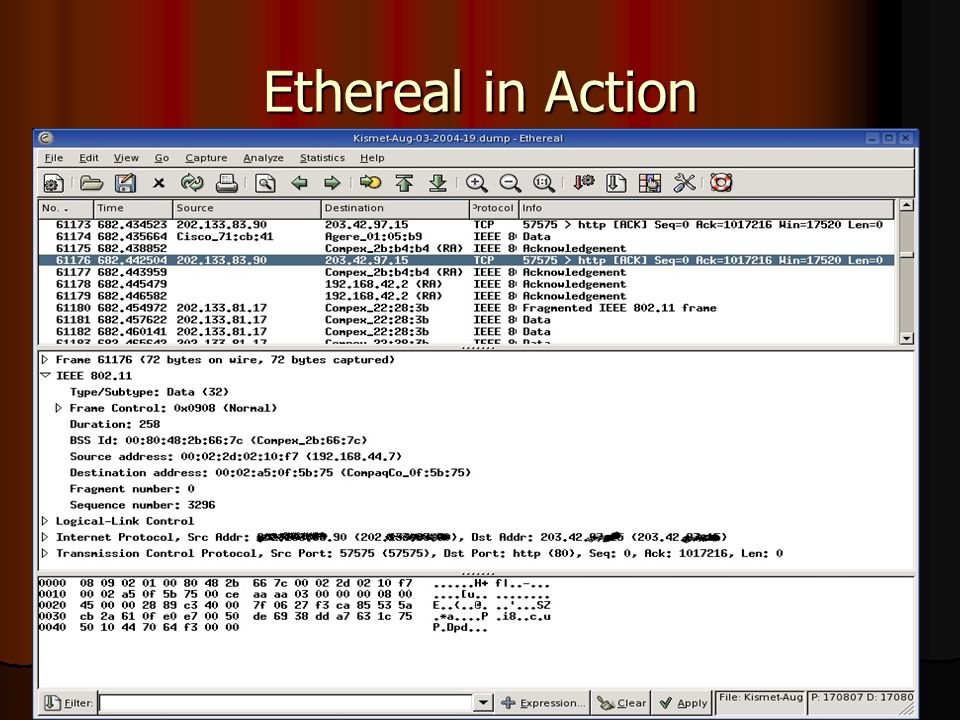Zoom in with the plus magnifier
Viewport: 960px width, 720px height.
(x=476, y=183)
